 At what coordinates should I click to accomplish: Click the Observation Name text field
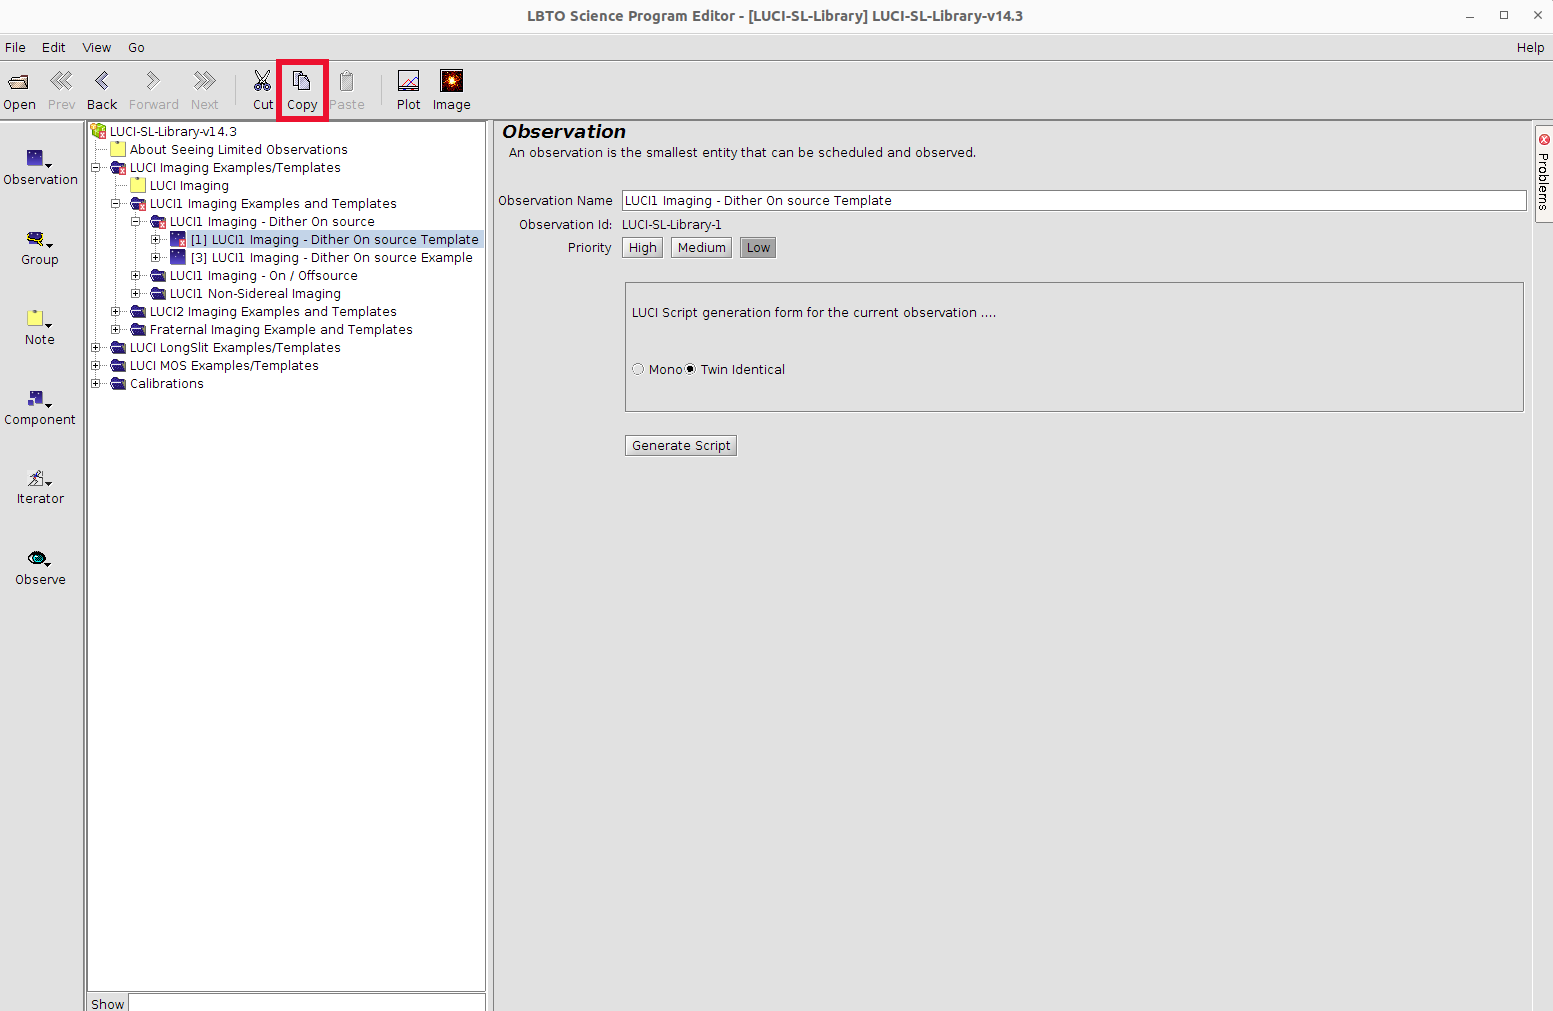click(1073, 201)
